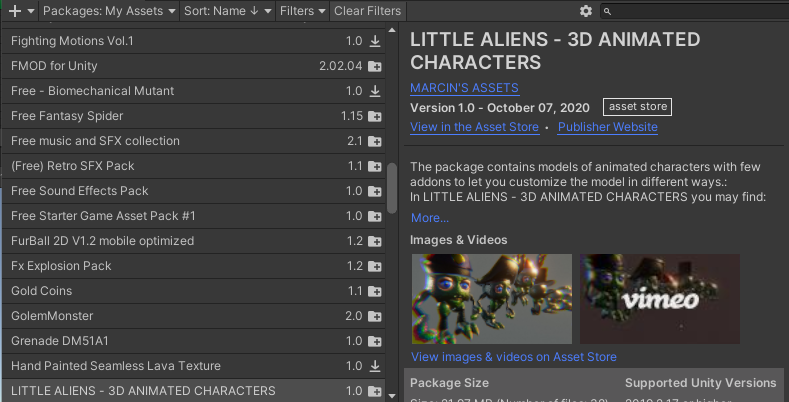
Task: Open the Sort: Name dropdown
Action: 227,11
